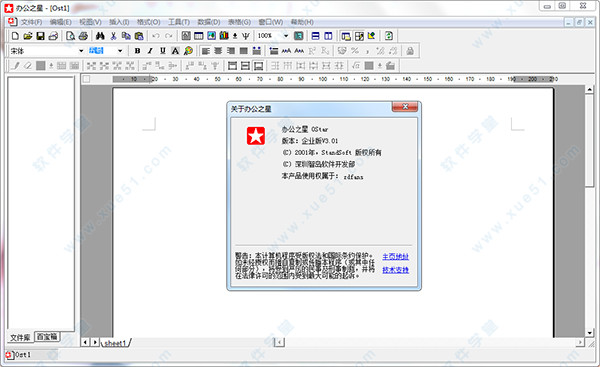This screenshot has height=367, width=600.
Task: Open the 表格(G) menu
Action: pos(239,22)
